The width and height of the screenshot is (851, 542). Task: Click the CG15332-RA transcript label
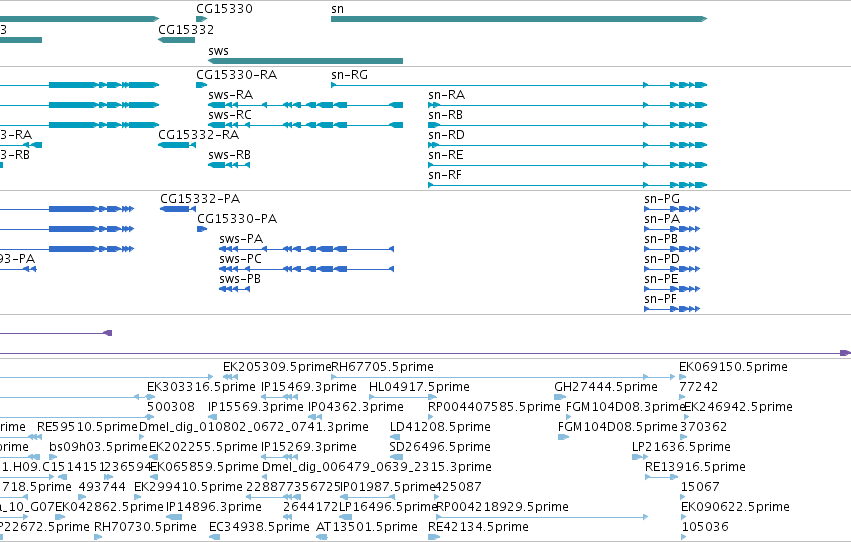click(x=199, y=135)
